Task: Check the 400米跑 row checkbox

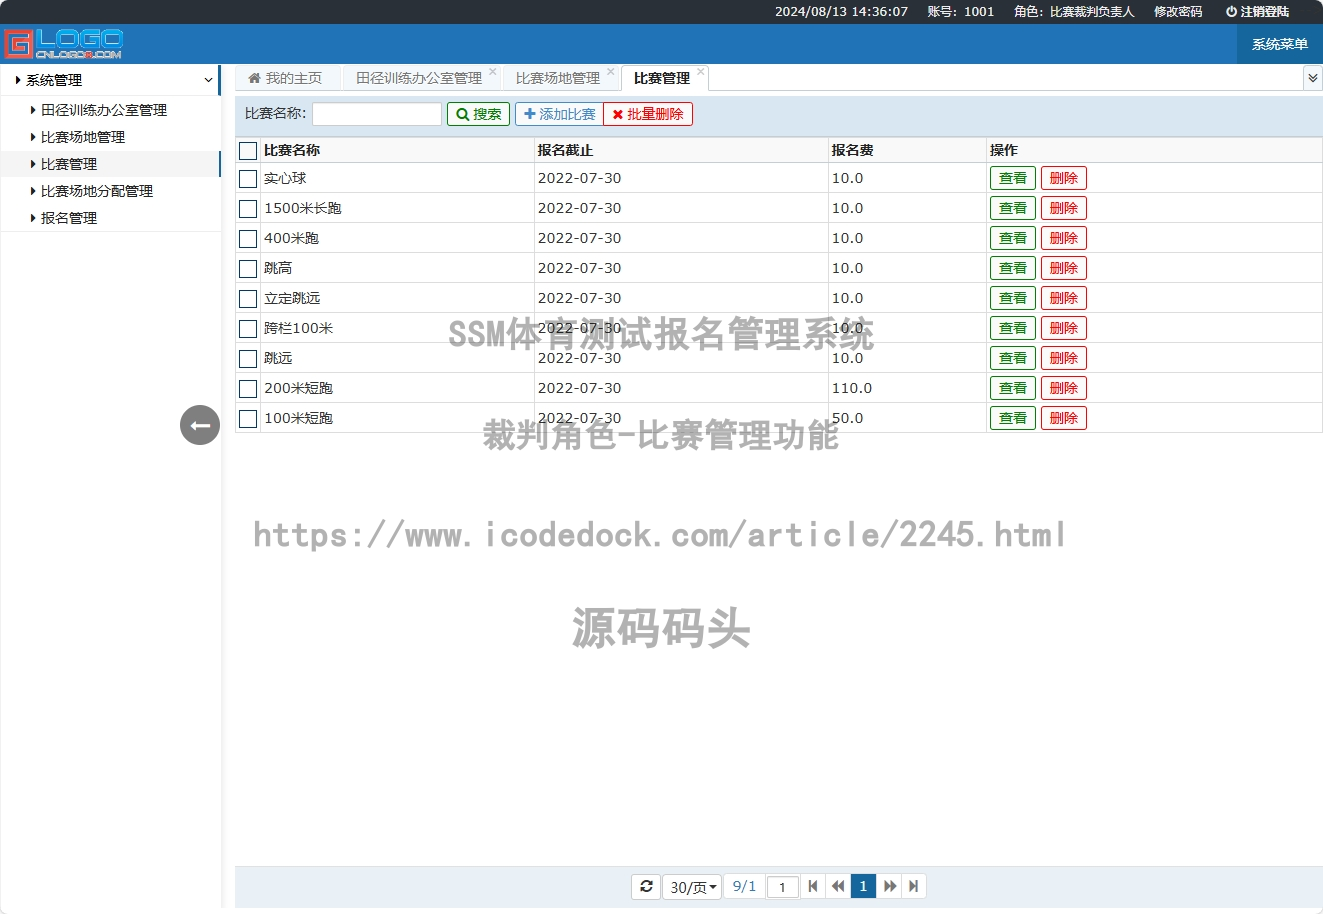Action: 248,239
